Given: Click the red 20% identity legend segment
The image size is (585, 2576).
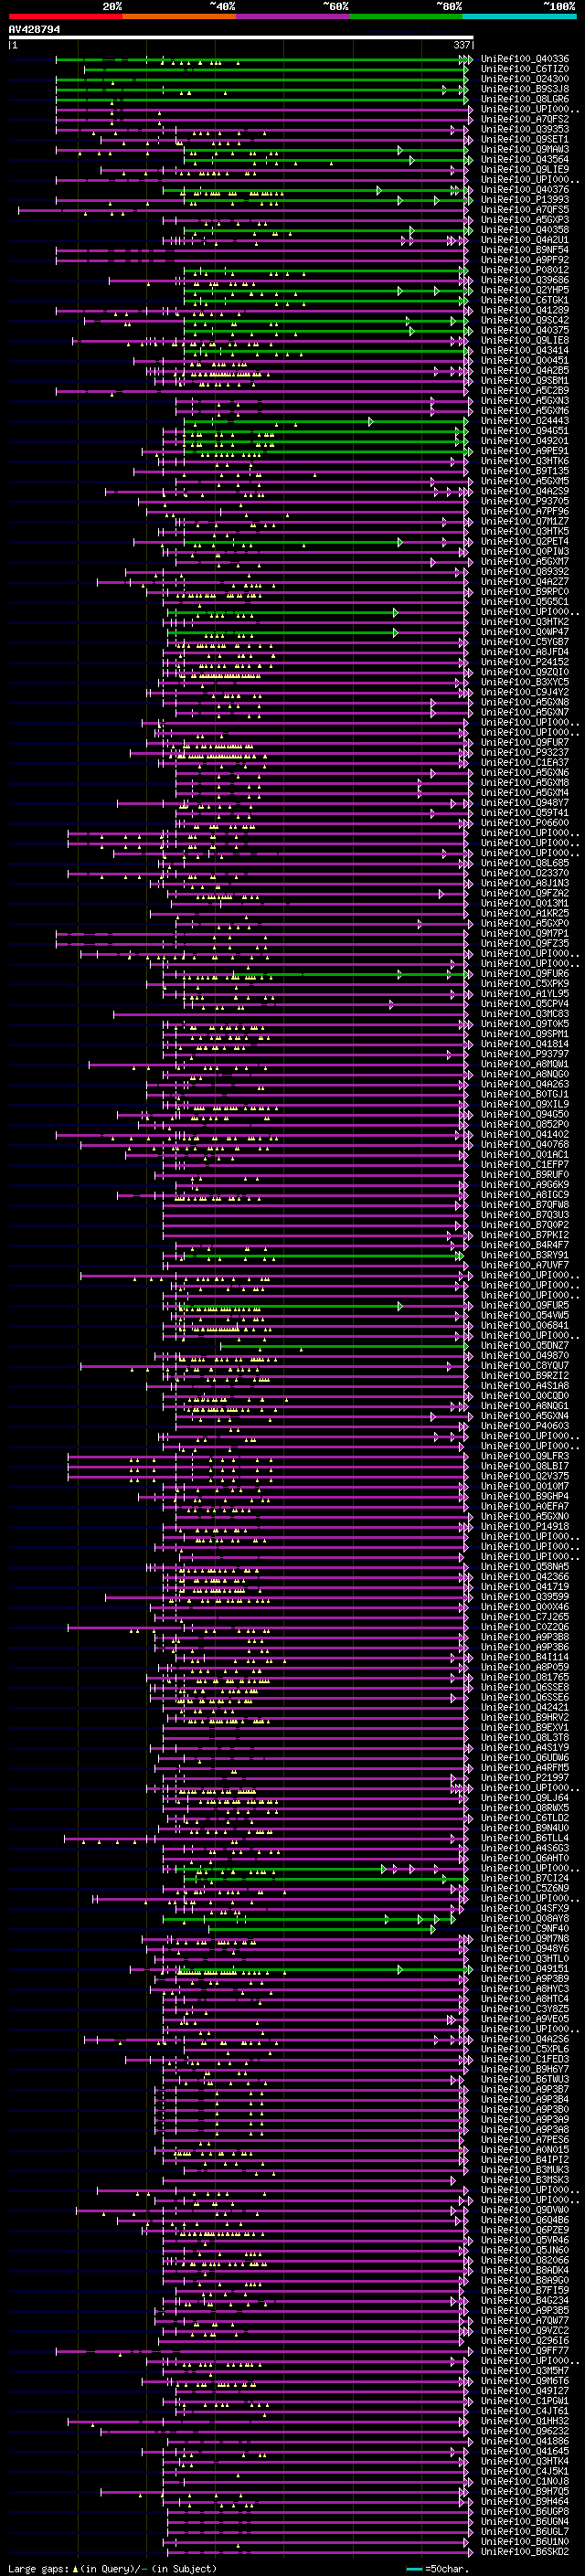Looking at the screenshot, I should tap(65, 16).
